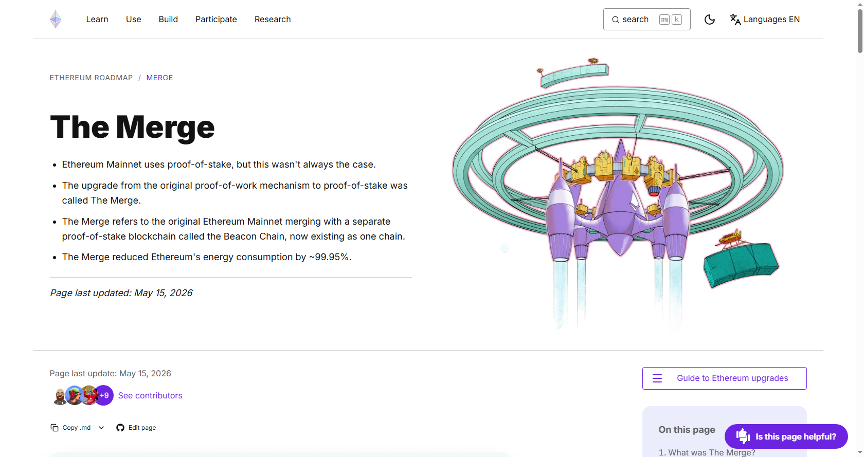Expand the Copy .md dropdown chevron

101,428
